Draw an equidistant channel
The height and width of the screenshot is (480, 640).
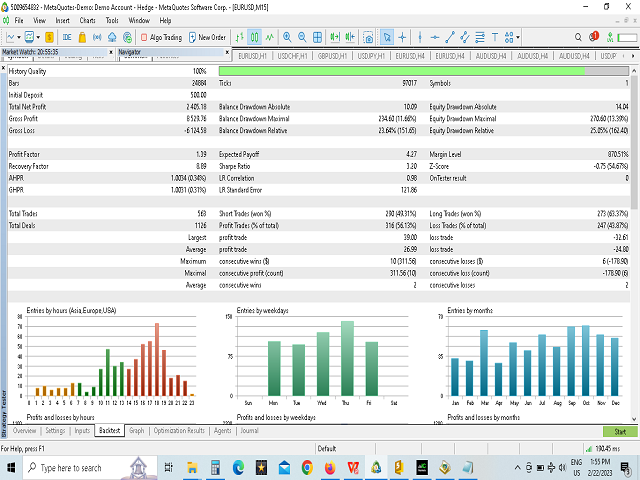tap(464, 38)
